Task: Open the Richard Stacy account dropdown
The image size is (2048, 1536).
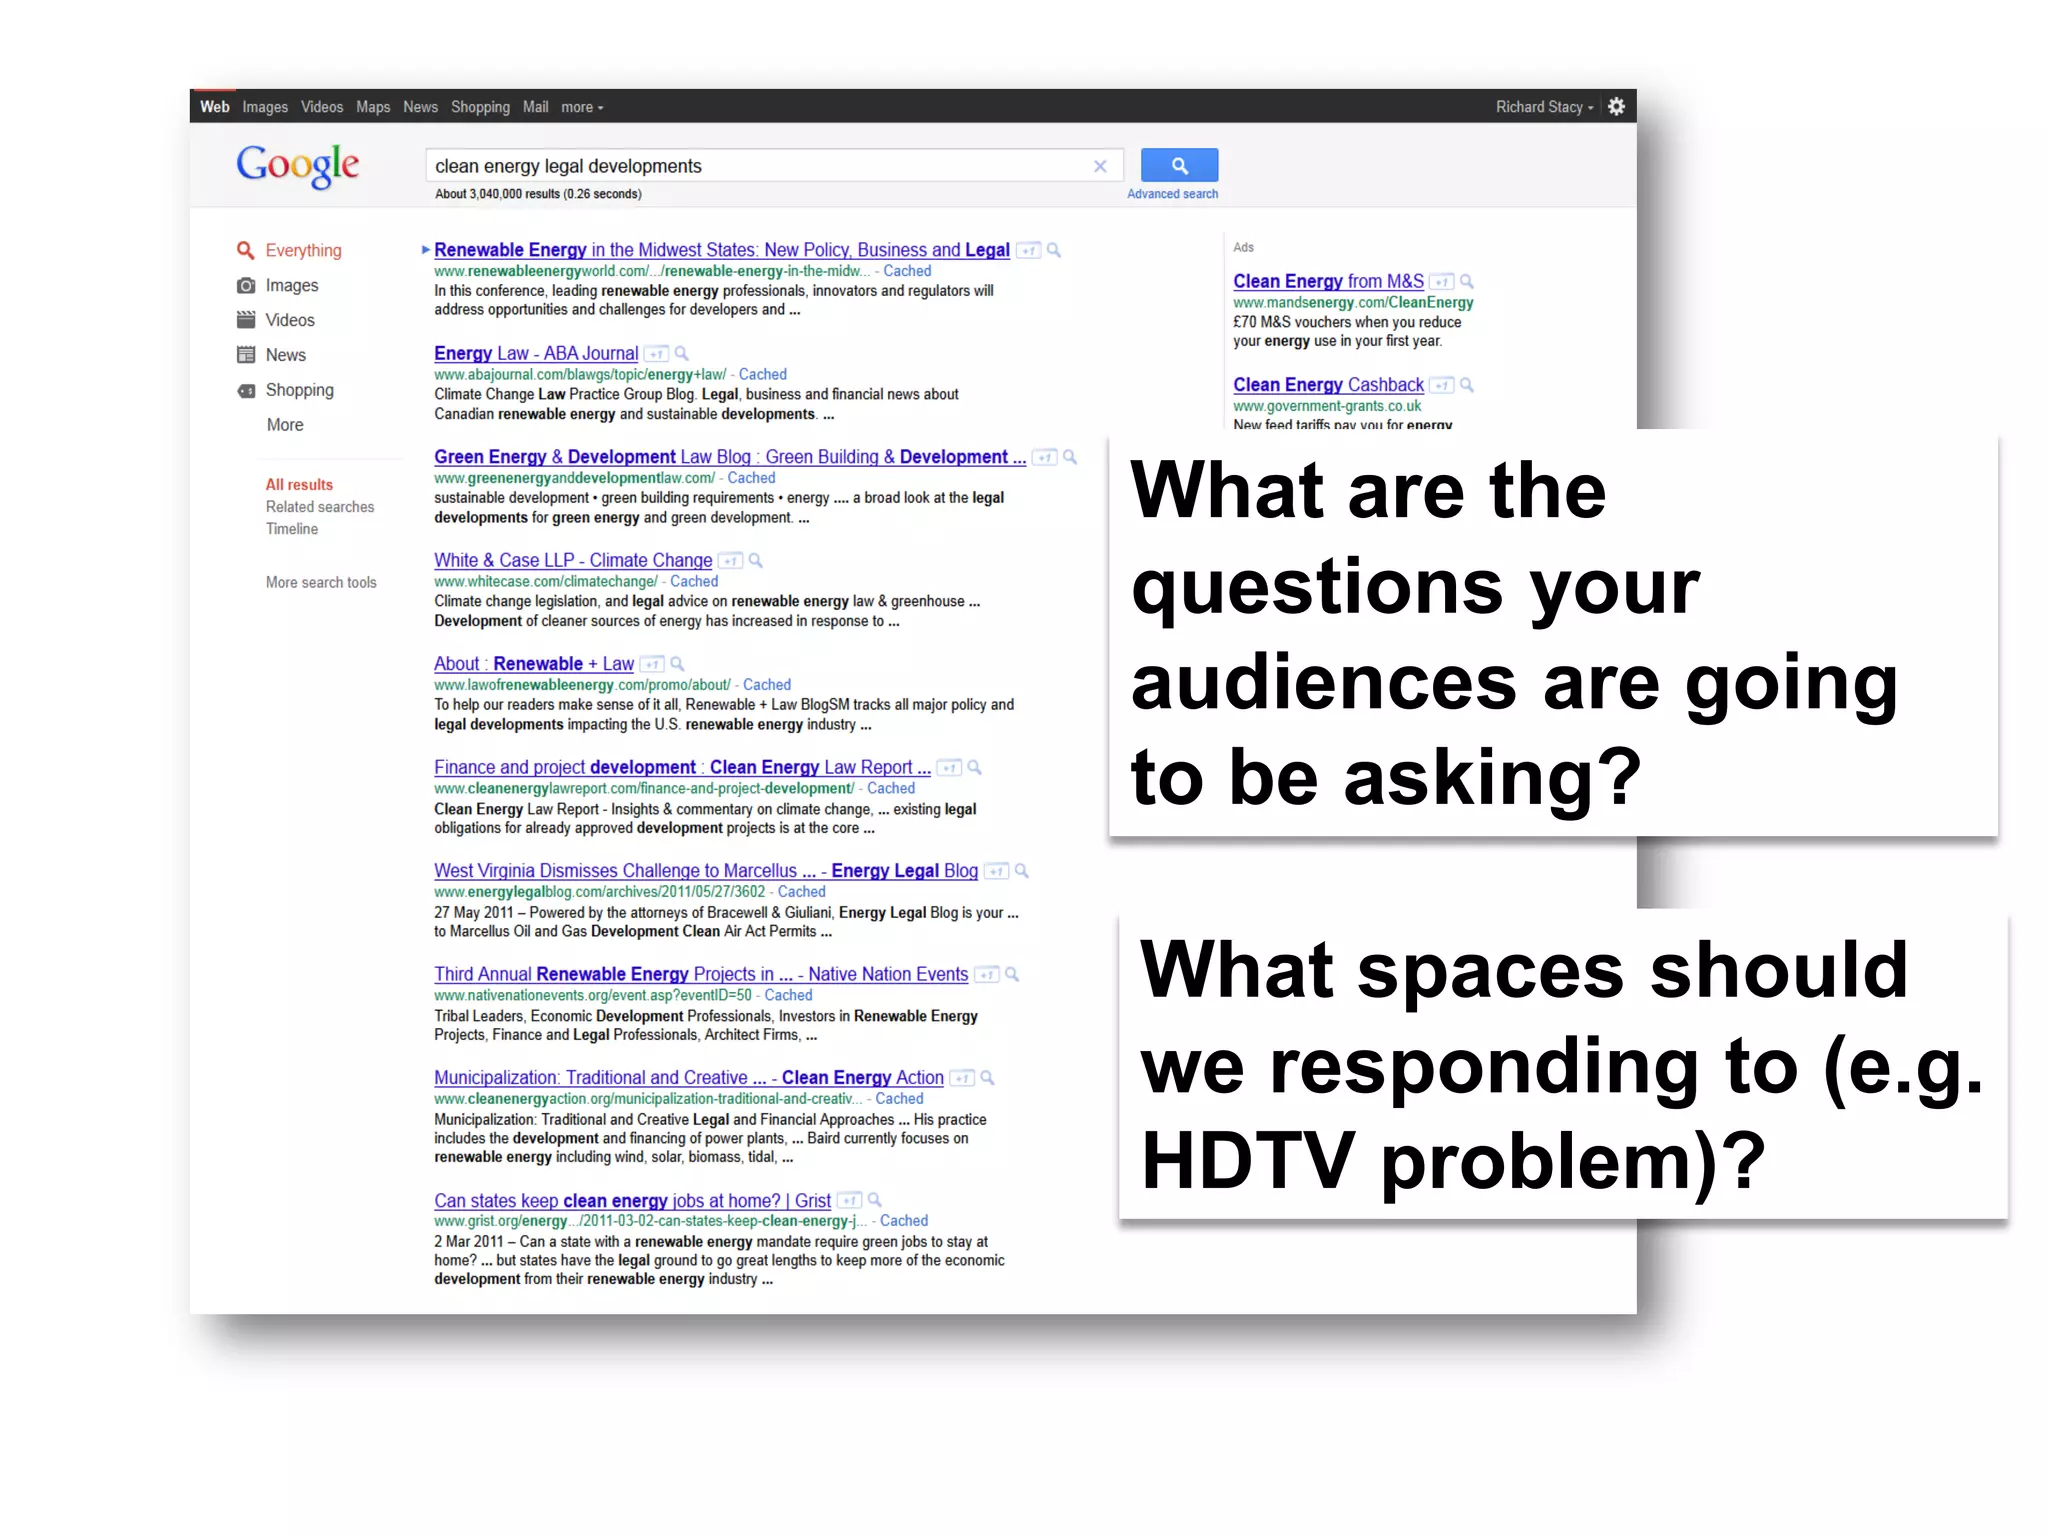Action: (1544, 107)
